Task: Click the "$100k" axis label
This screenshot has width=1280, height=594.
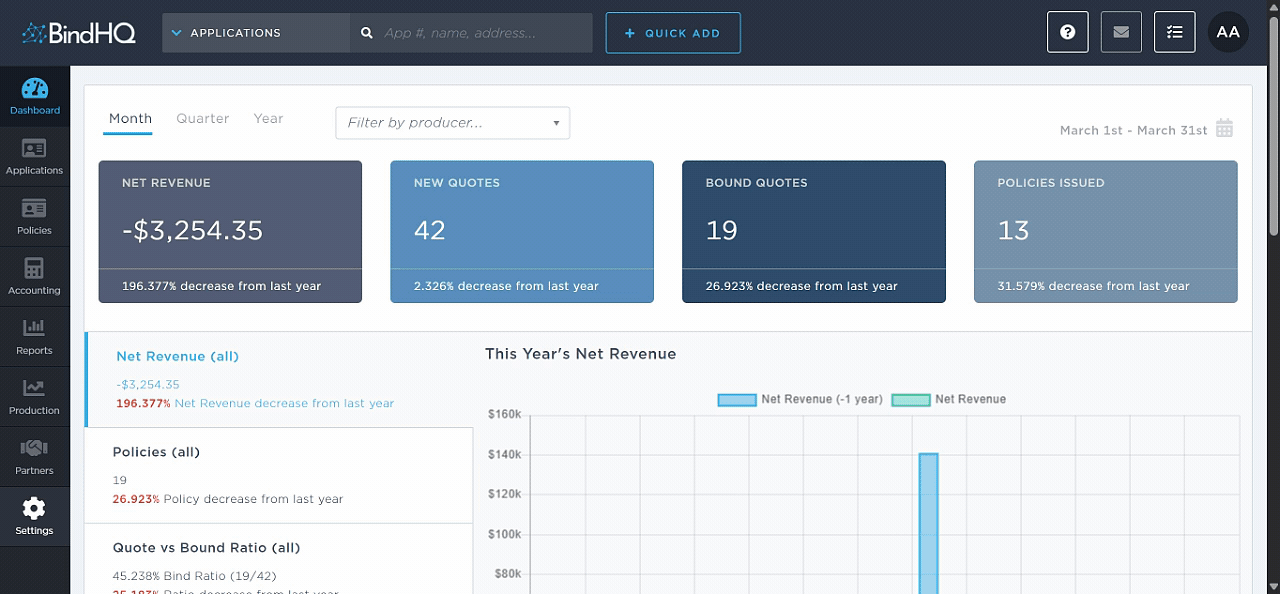Action: click(x=505, y=534)
